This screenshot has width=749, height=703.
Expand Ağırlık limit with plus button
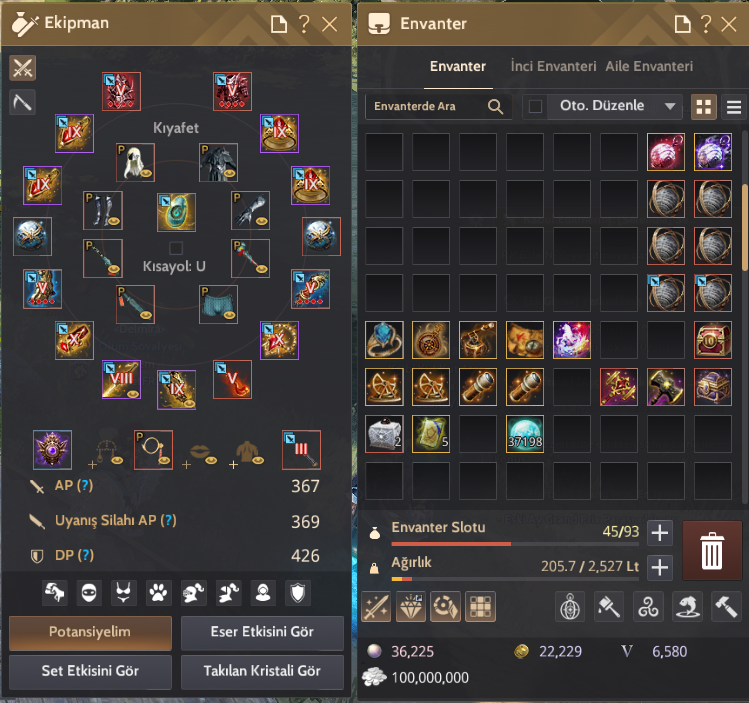pos(660,567)
